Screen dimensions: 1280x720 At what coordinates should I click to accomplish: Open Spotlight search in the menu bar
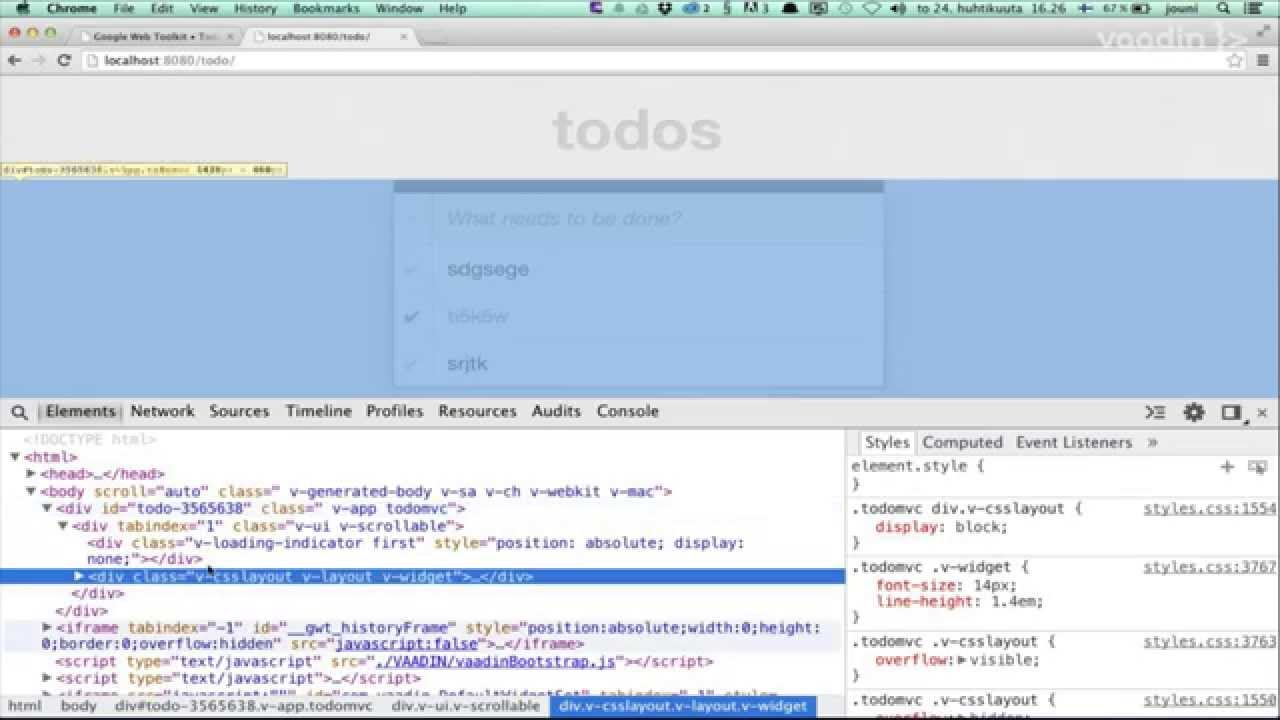(1224, 8)
